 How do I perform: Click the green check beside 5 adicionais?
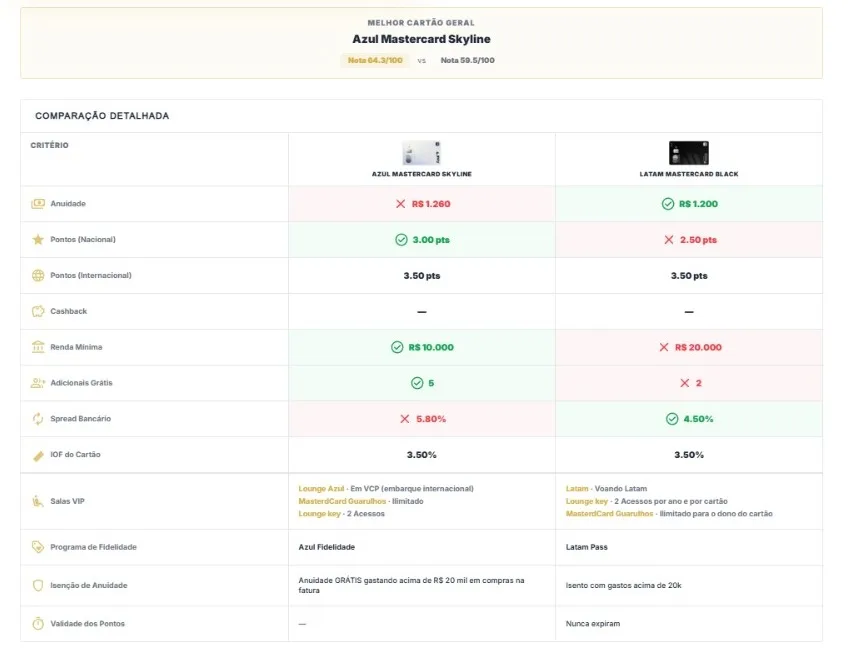point(417,383)
